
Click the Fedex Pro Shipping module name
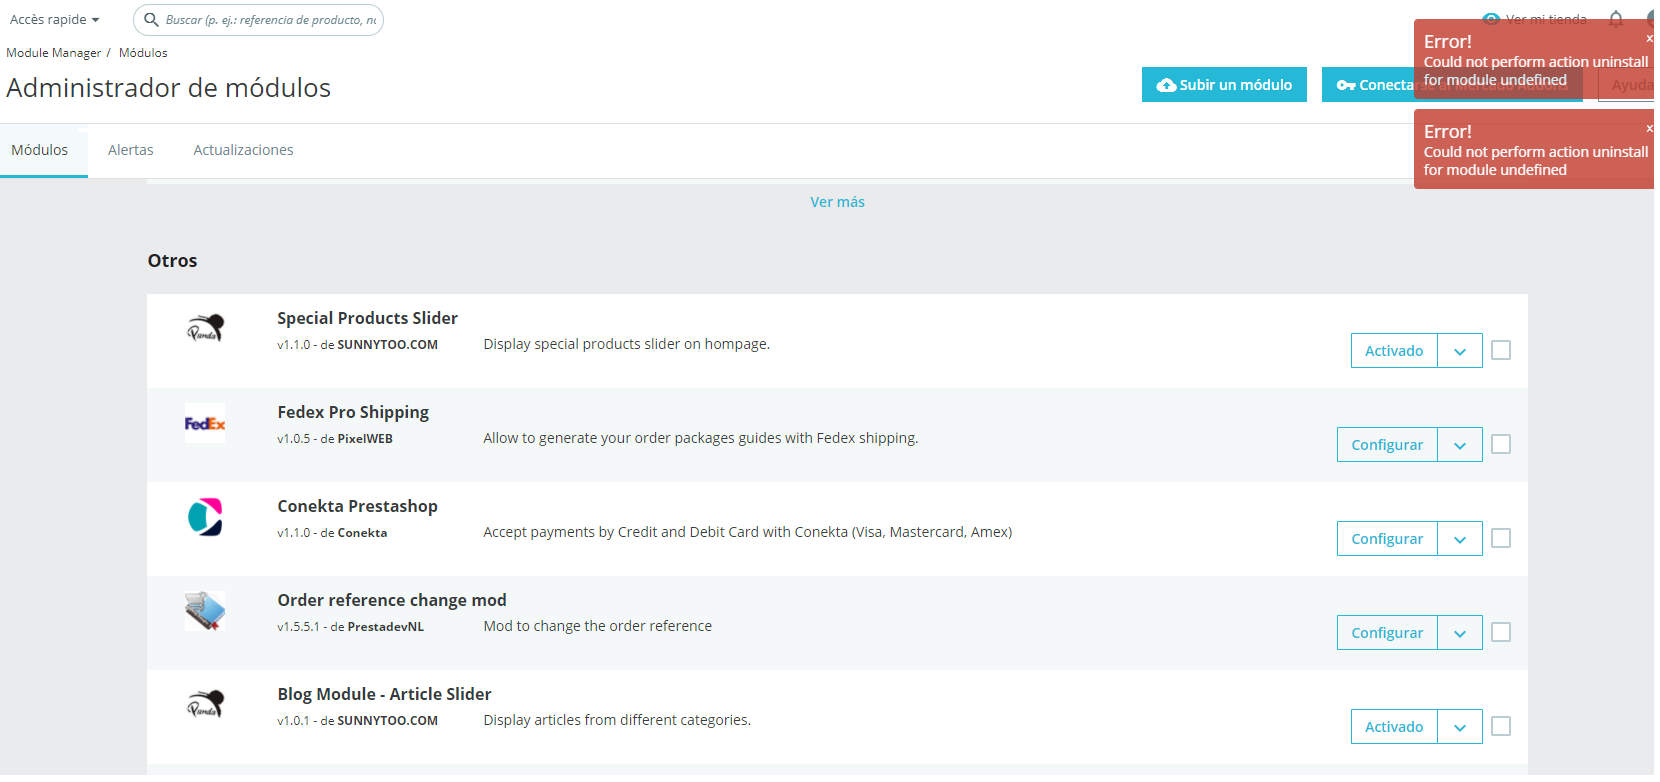353,412
